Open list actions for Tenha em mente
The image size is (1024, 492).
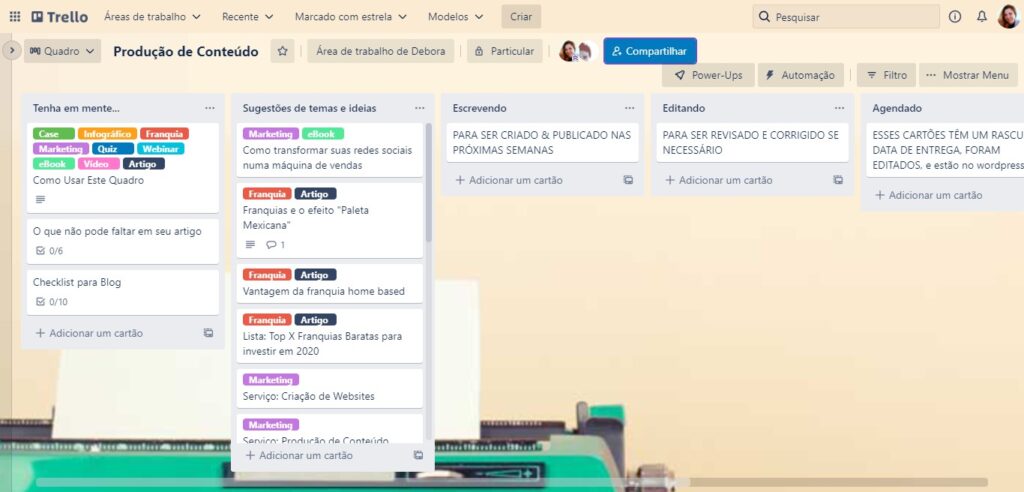pyautogui.click(x=210, y=108)
